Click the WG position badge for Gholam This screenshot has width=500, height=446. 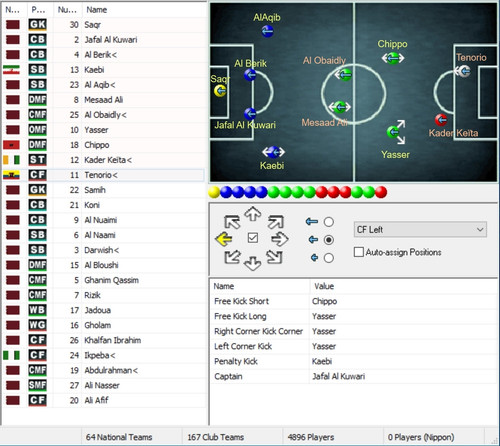point(37,325)
